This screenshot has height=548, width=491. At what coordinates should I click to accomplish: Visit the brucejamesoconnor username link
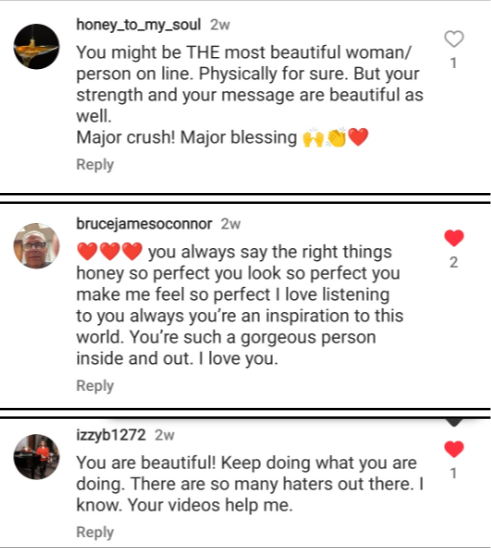point(144,224)
